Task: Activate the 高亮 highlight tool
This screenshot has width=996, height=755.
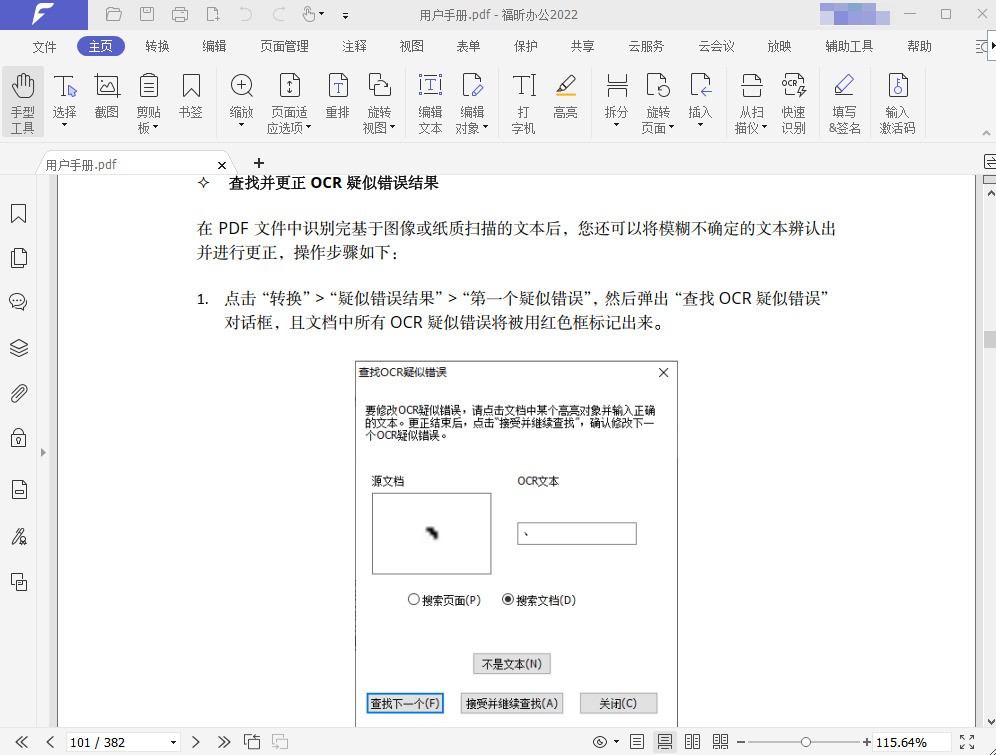Action: (x=566, y=95)
